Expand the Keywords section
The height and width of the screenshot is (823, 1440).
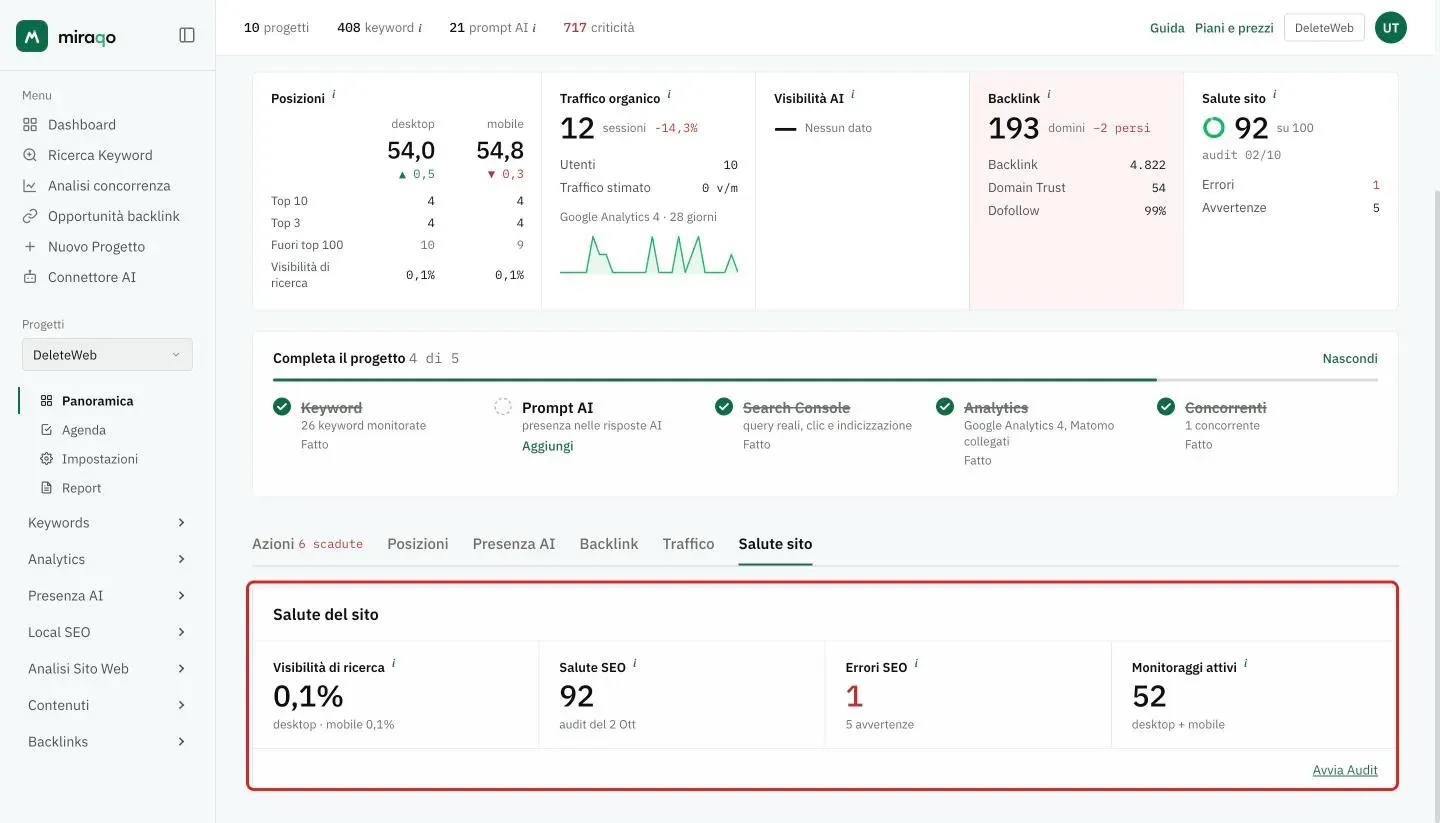pos(107,523)
